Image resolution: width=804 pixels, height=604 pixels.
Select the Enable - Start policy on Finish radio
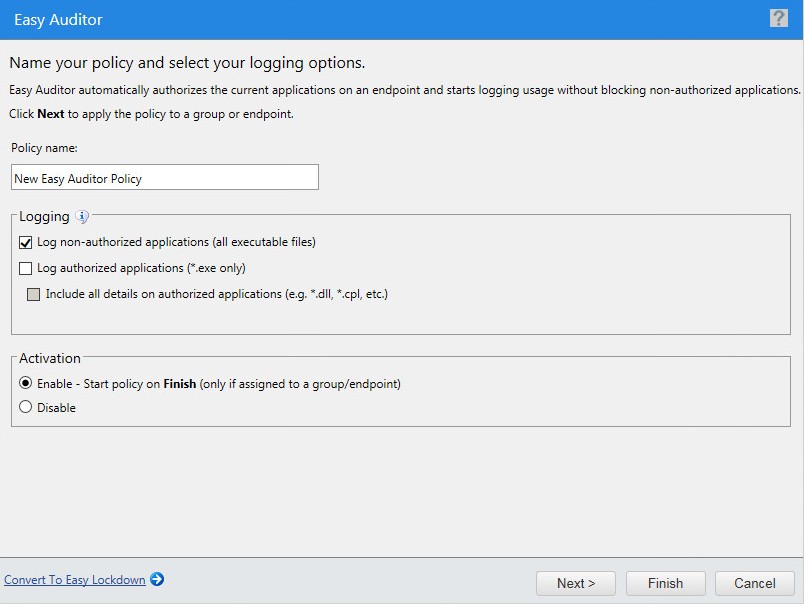[26, 383]
